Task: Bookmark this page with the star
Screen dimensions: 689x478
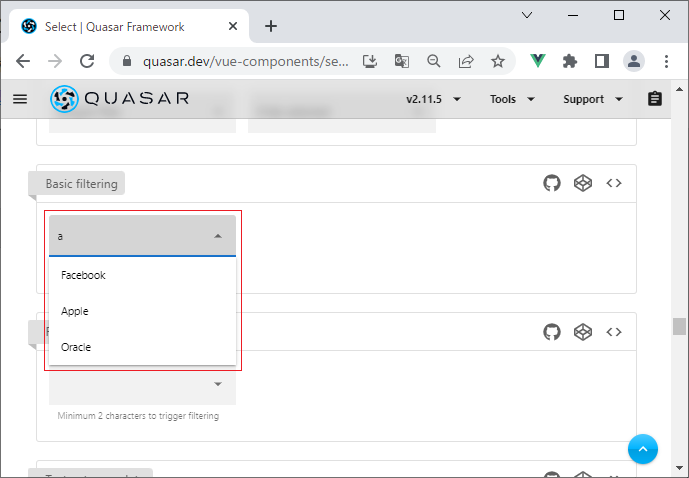Action: coord(498,61)
